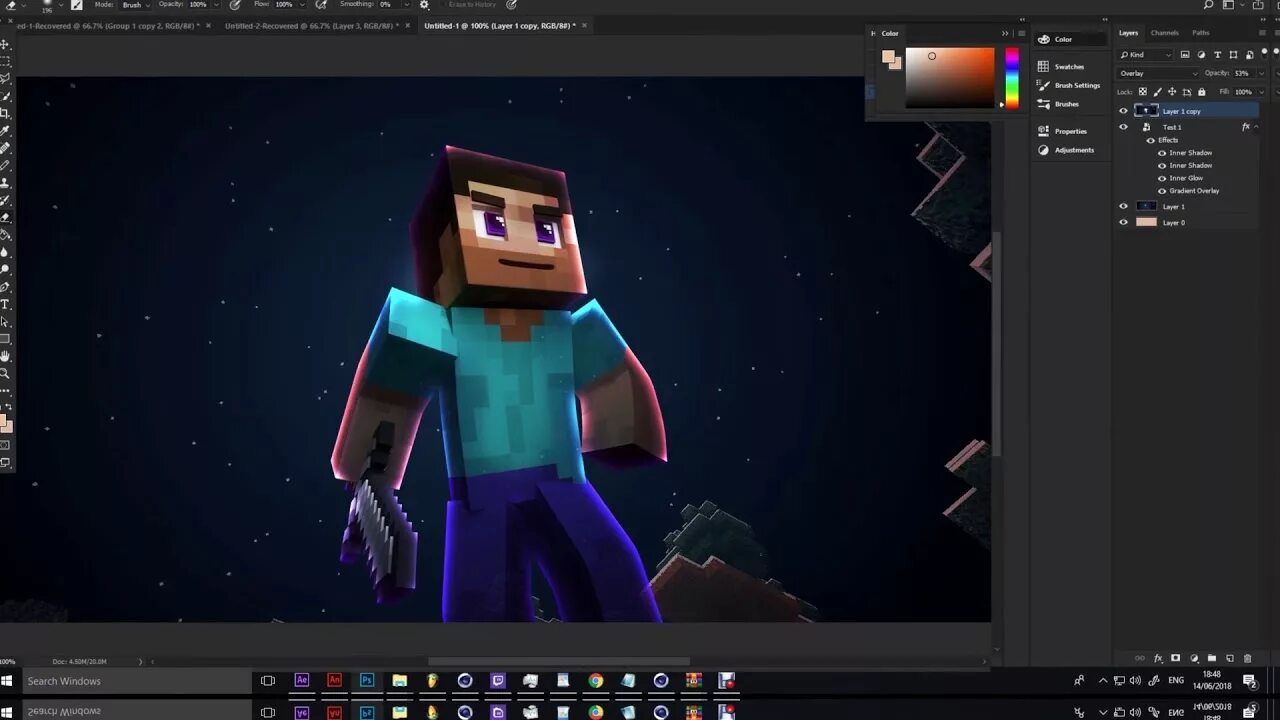
Task: Open Color panel flyout menu
Action: click(1021, 33)
